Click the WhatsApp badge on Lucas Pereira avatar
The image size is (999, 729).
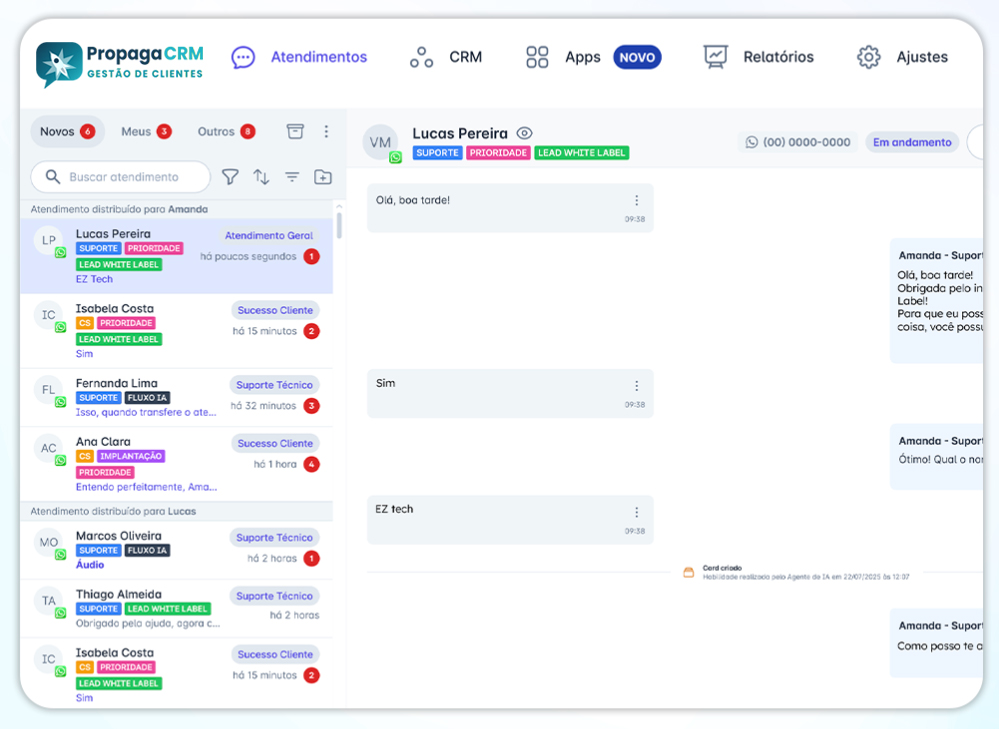61,252
